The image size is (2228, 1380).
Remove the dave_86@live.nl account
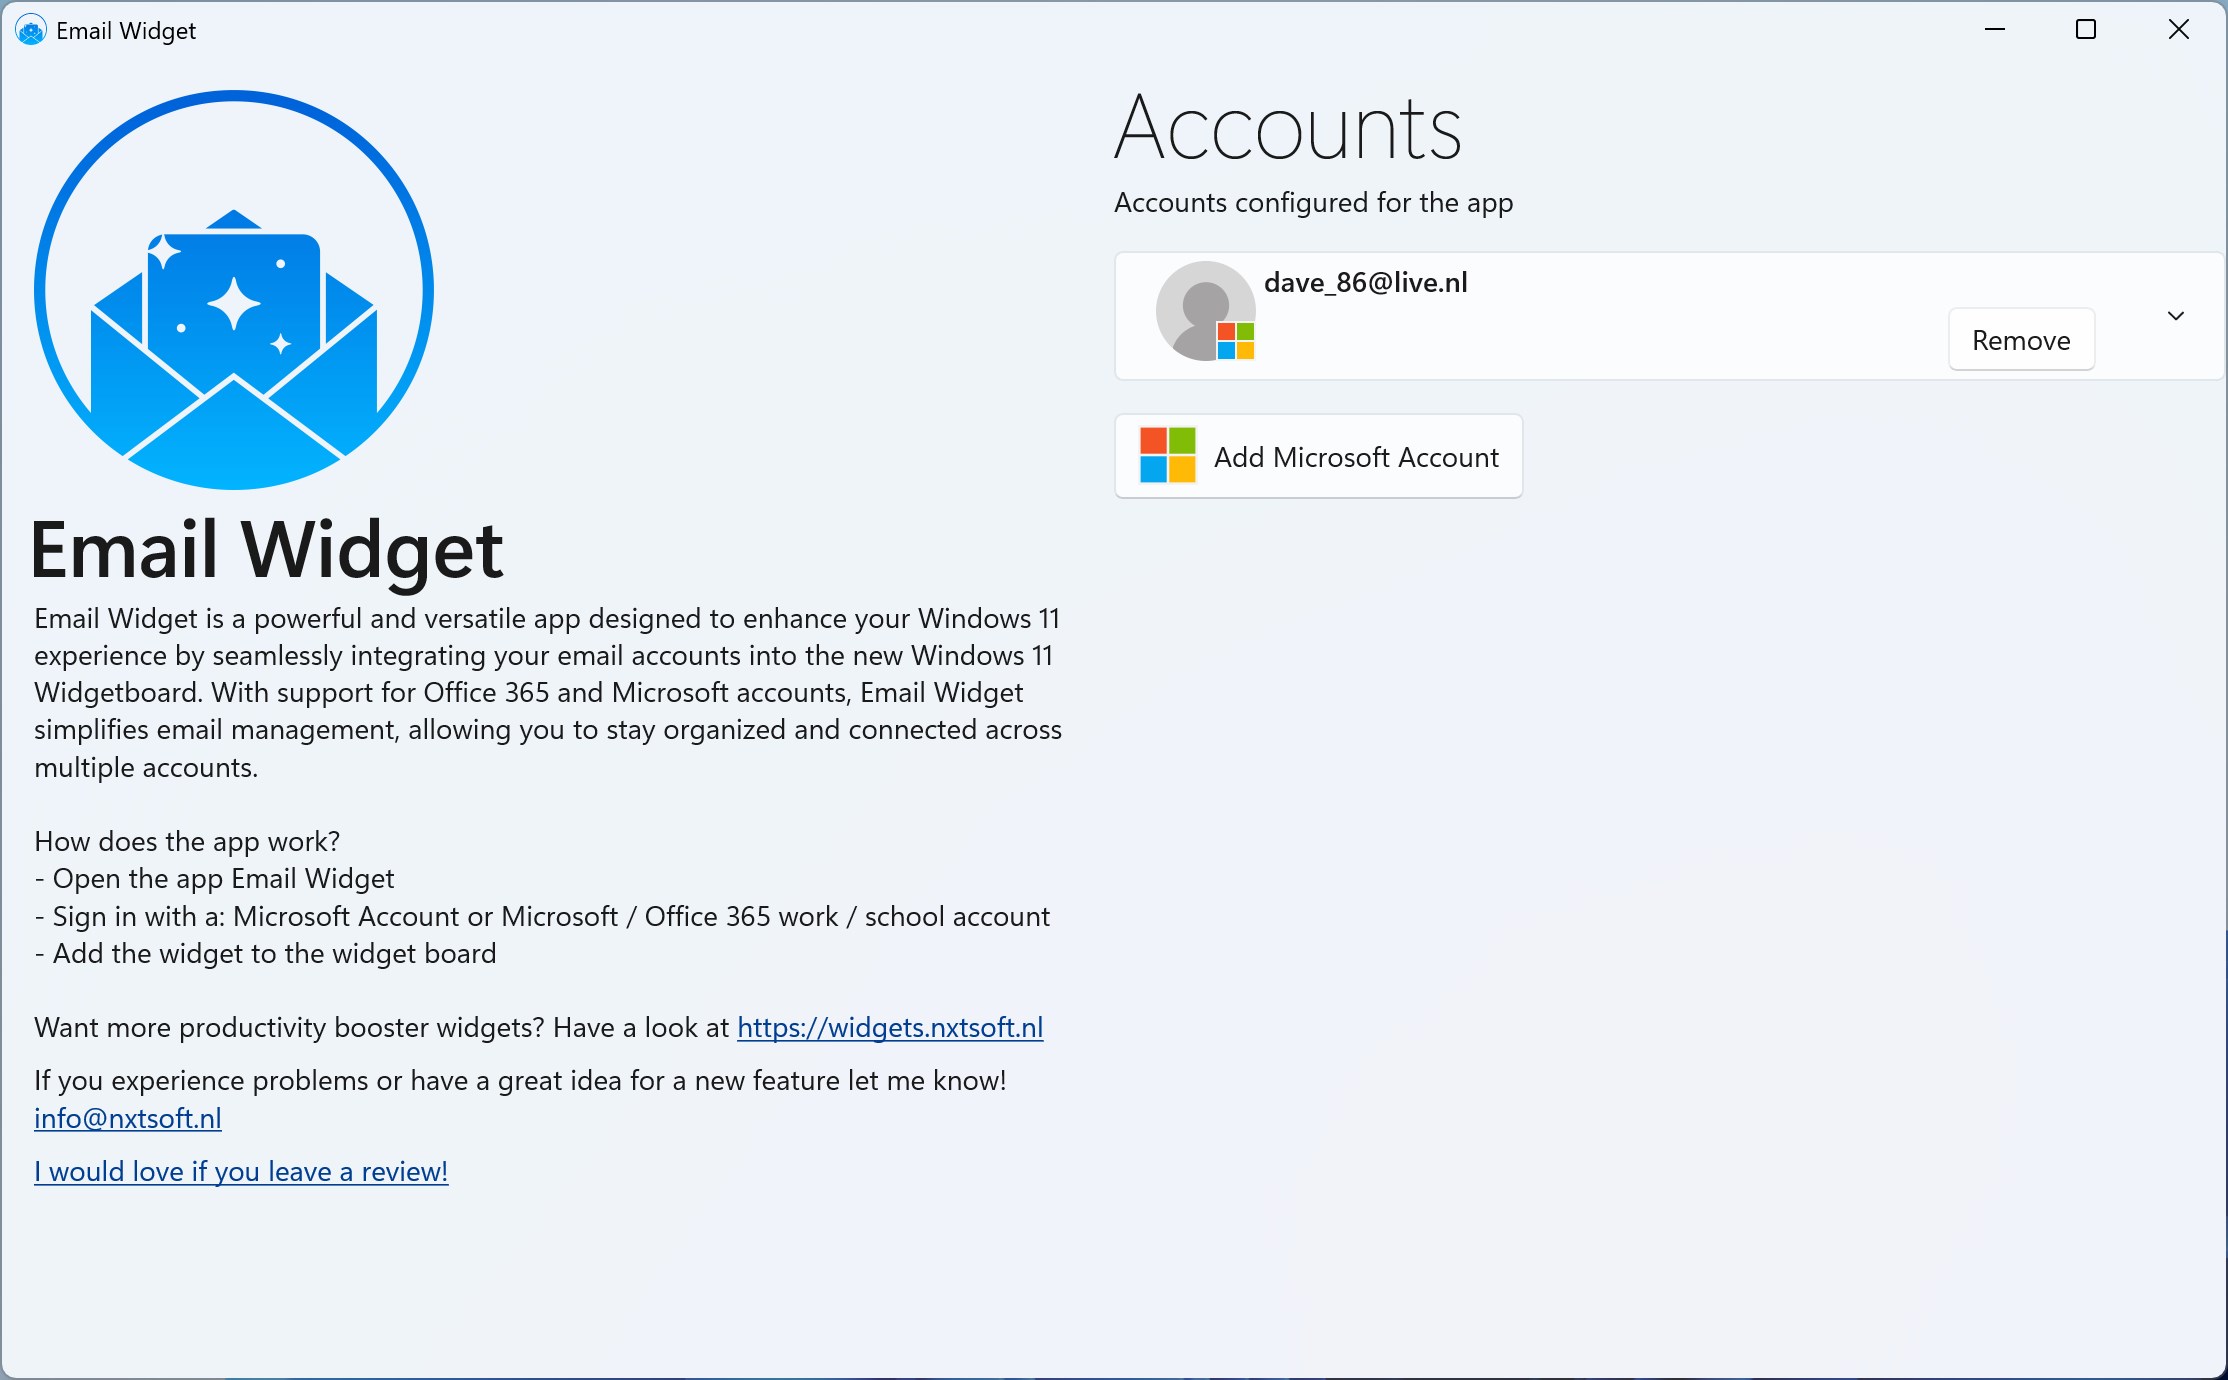pyautogui.click(x=2021, y=340)
